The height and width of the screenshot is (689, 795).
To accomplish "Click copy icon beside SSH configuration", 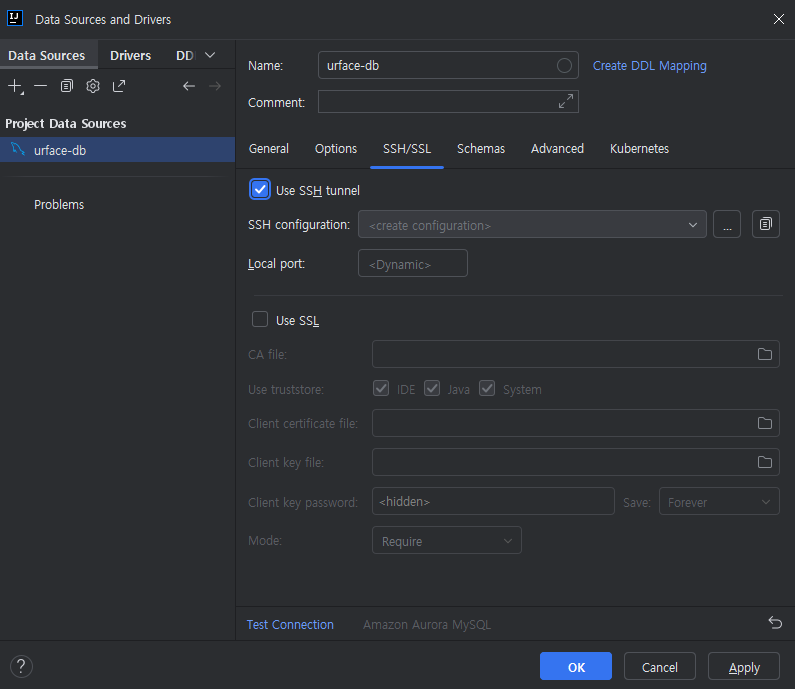I will (x=766, y=225).
